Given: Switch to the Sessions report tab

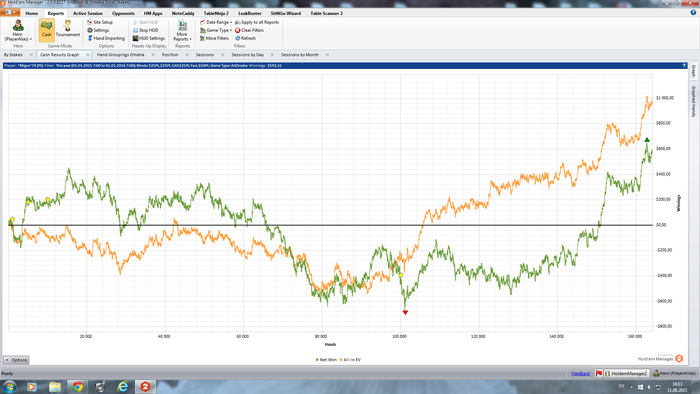Looking at the screenshot, I should point(205,54).
